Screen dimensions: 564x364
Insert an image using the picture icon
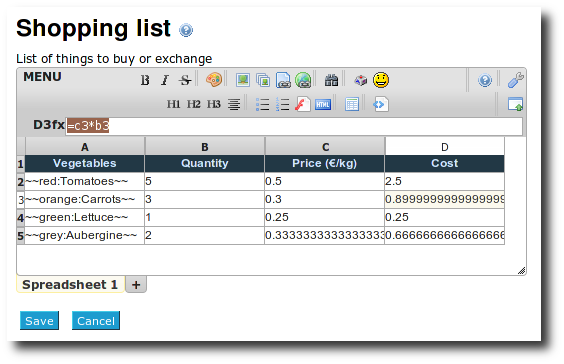[243, 80]
